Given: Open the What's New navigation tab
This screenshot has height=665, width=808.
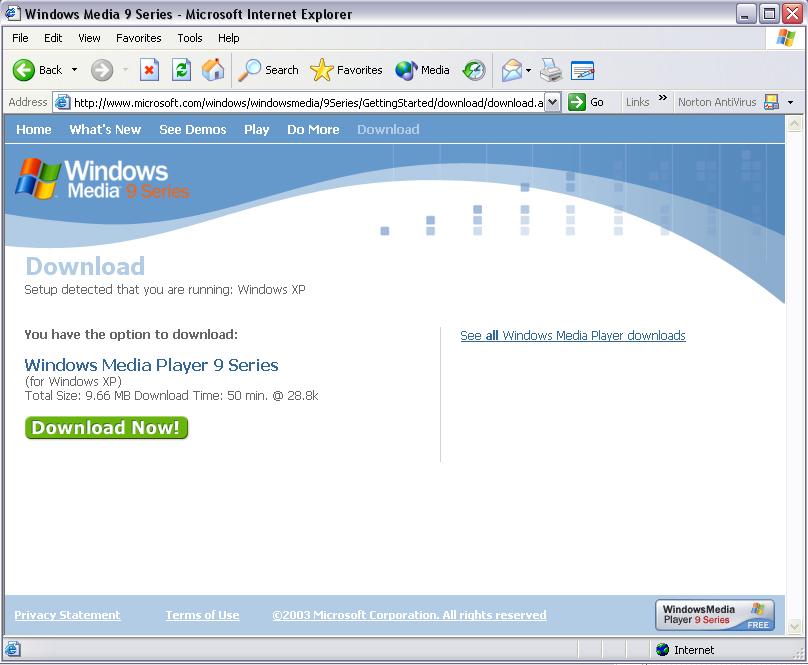Looking at the screenshot, I should click(105, 130).
